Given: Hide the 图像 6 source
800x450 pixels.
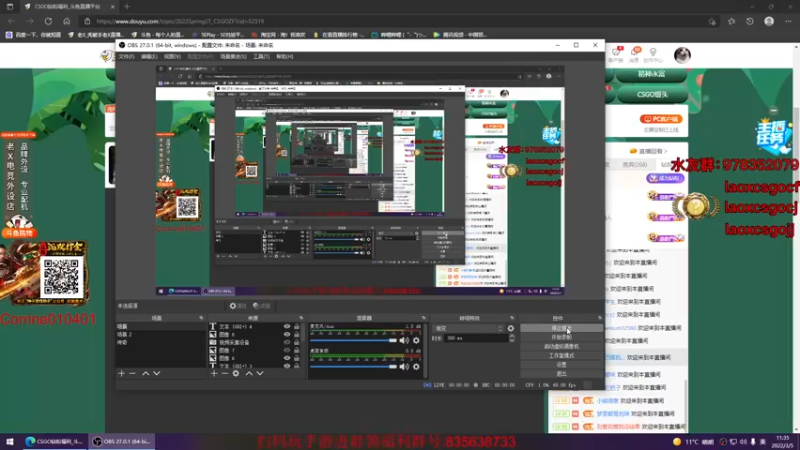Looking at the screenshot, I should 287,358.
